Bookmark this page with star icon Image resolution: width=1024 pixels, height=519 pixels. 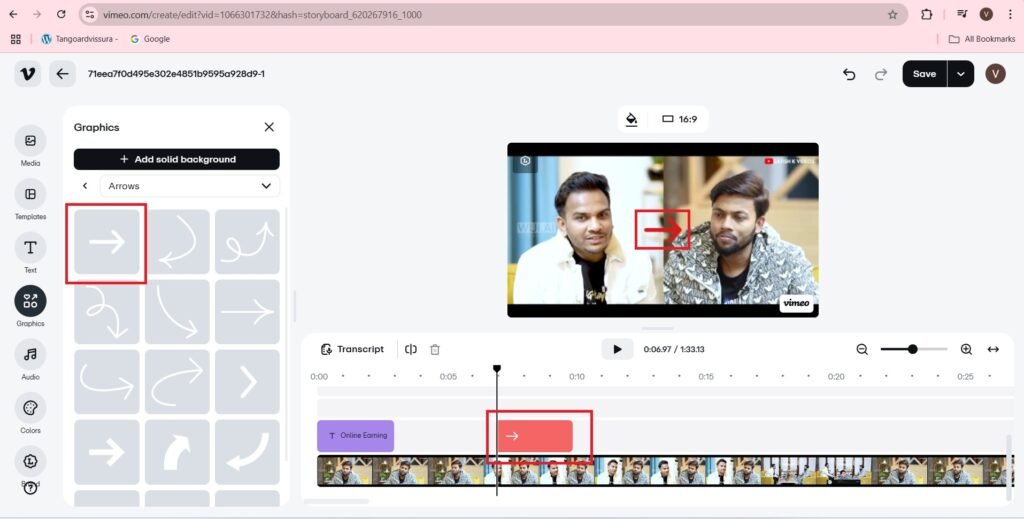[892, 14]
